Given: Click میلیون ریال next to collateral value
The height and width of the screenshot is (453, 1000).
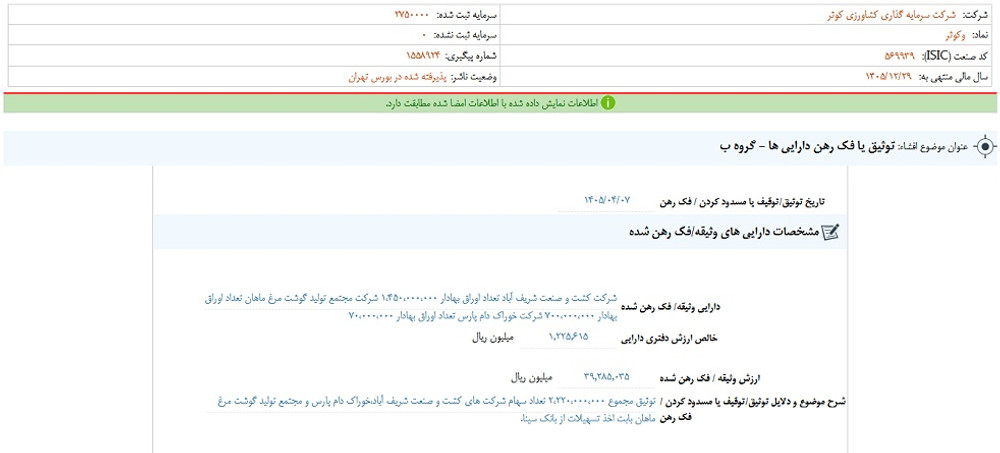Looking at the screenshot, I should tap(532, 378).
